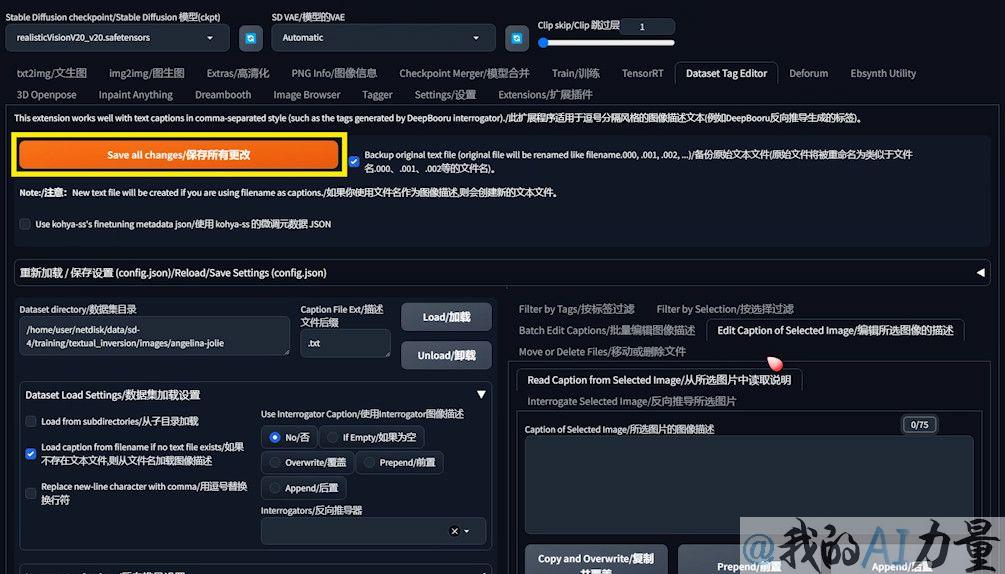Screen dimensions: 1005x574
Task: Switch to the Dreambooth tab
Action: click(x=223, y=95)
